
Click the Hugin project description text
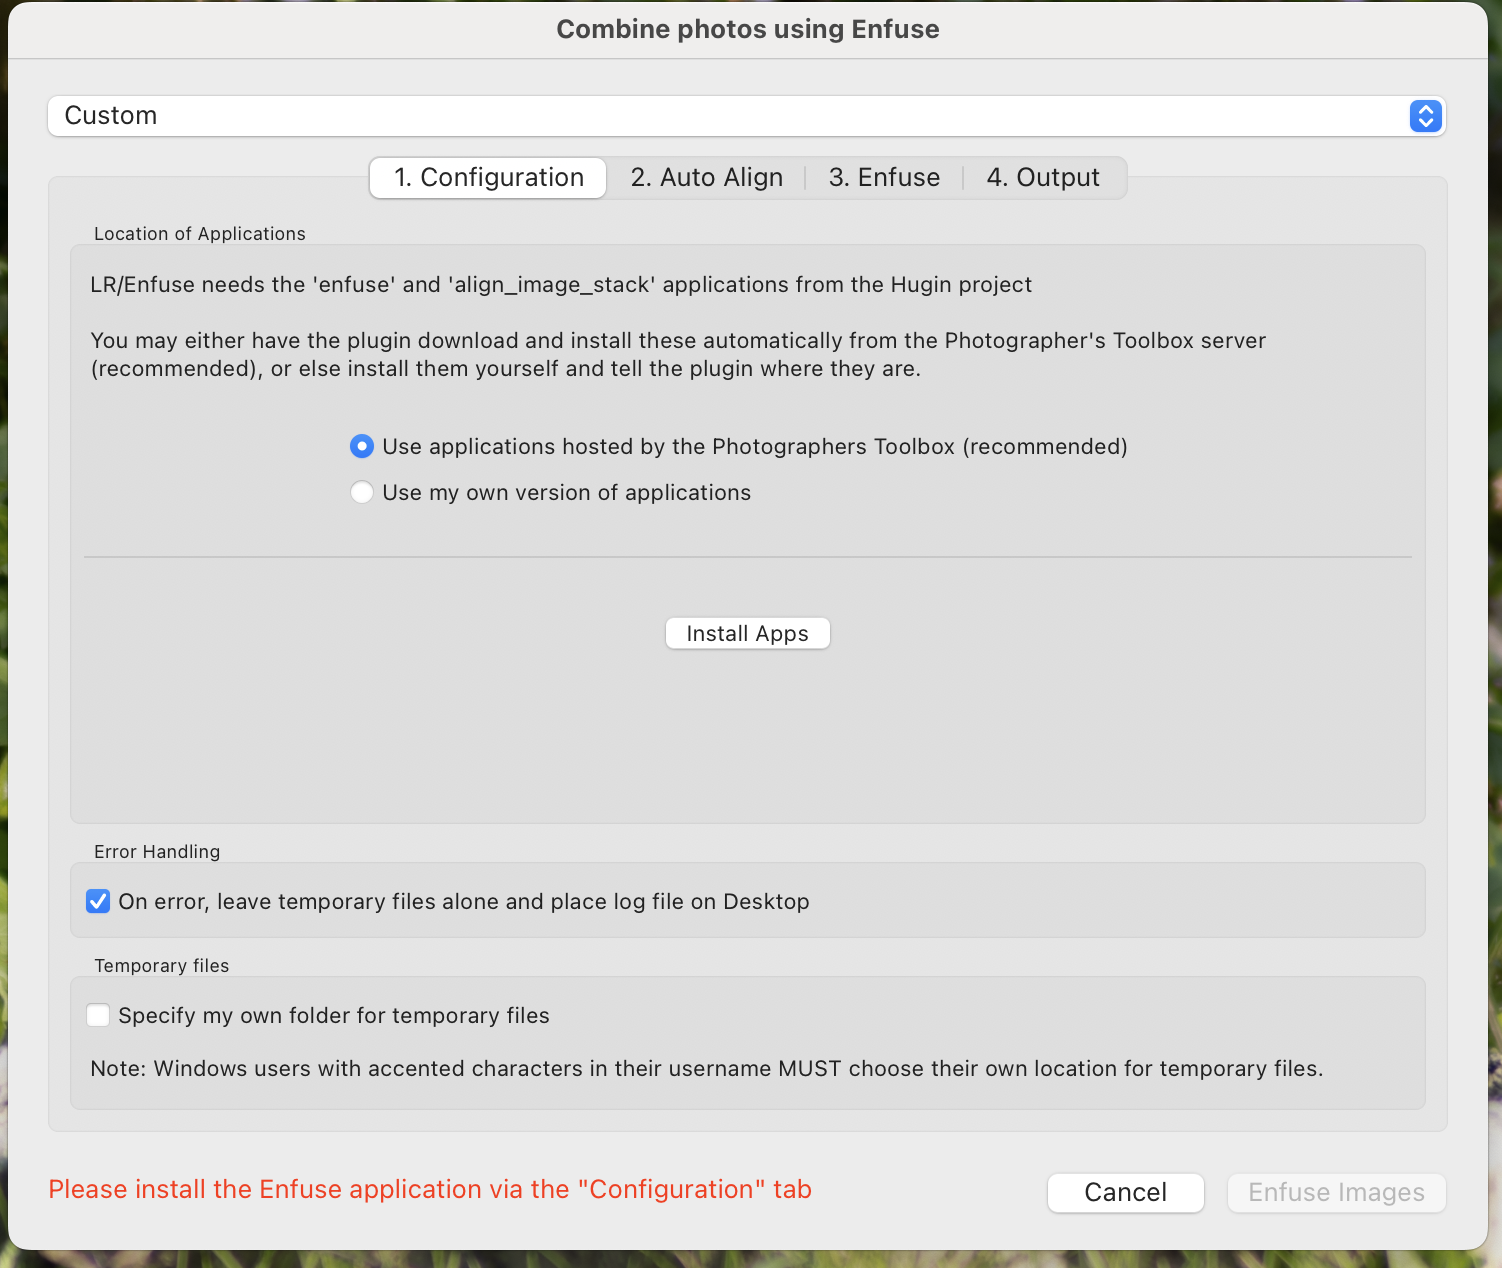(x=561, y=285)
